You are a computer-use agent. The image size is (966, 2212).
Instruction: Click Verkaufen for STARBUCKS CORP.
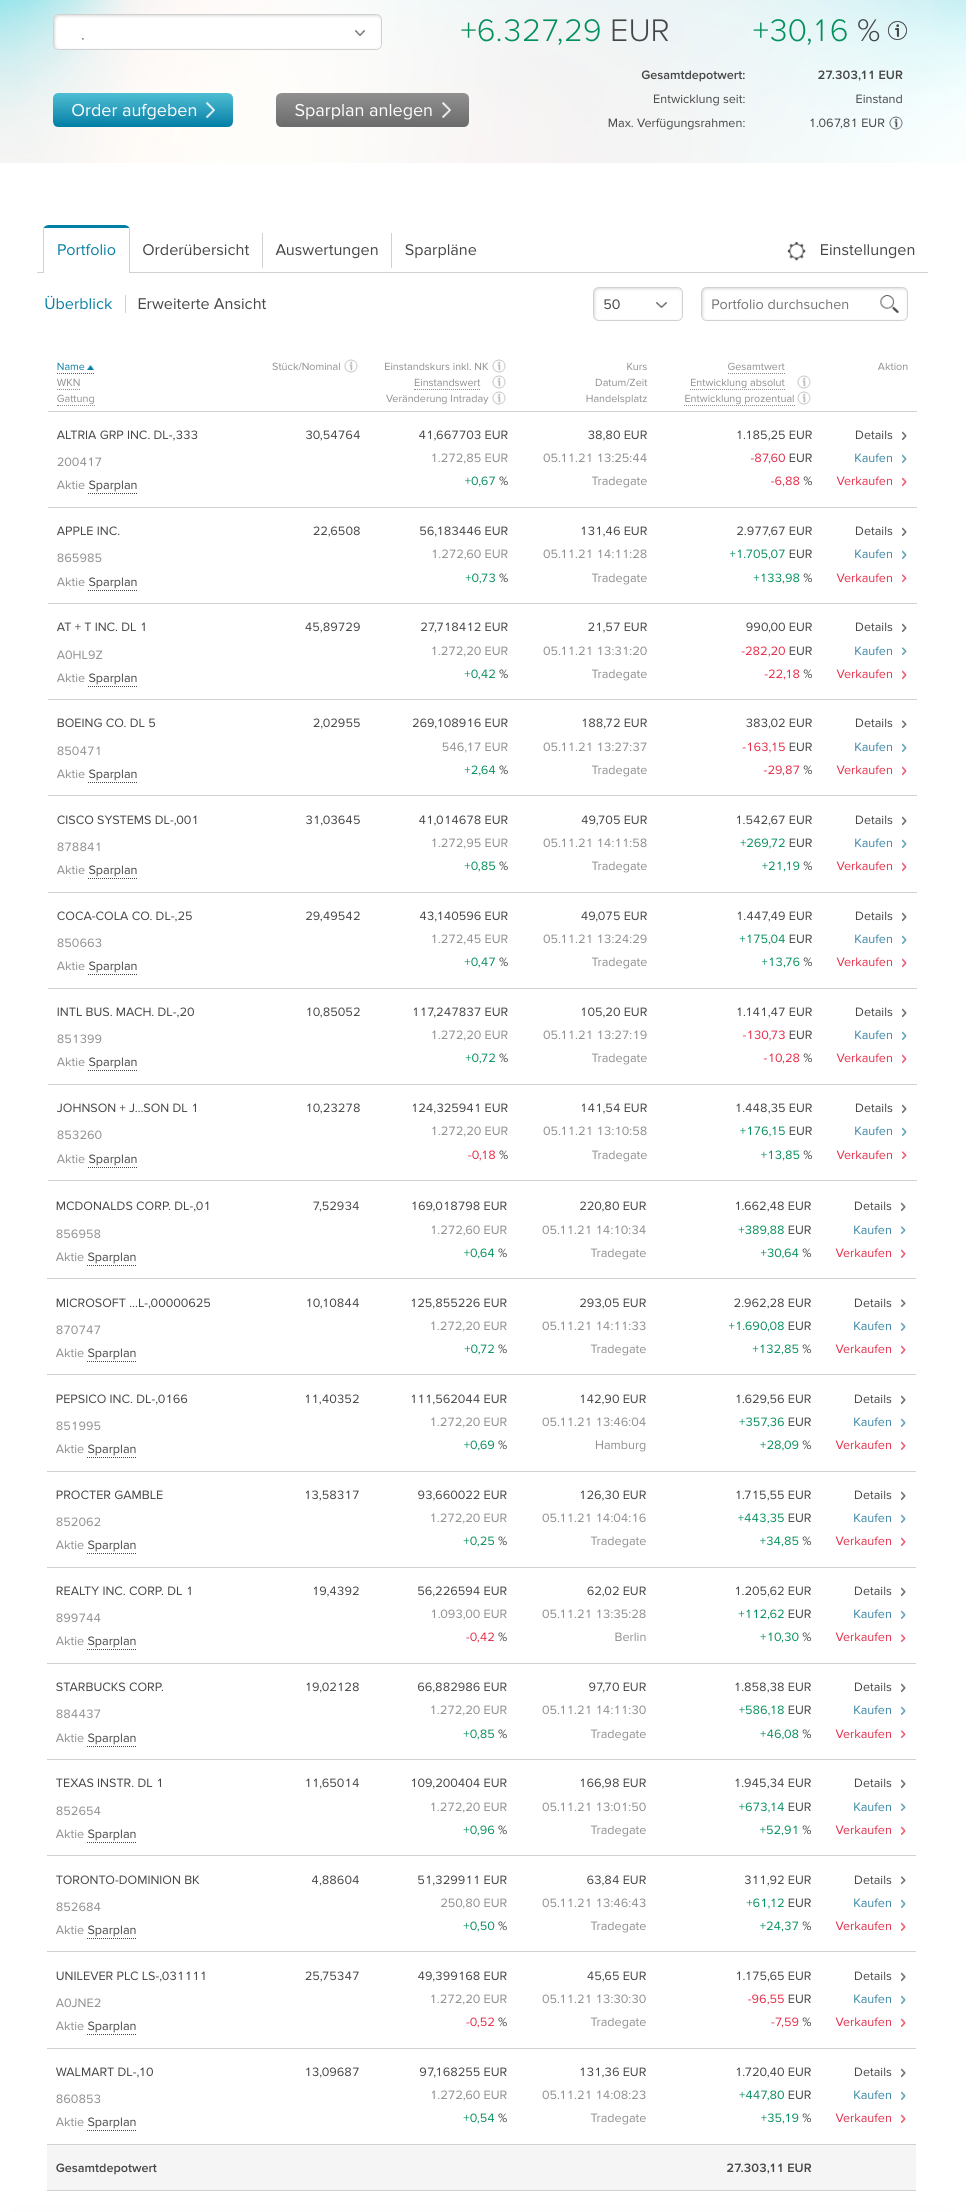(x=863, y=1734)
